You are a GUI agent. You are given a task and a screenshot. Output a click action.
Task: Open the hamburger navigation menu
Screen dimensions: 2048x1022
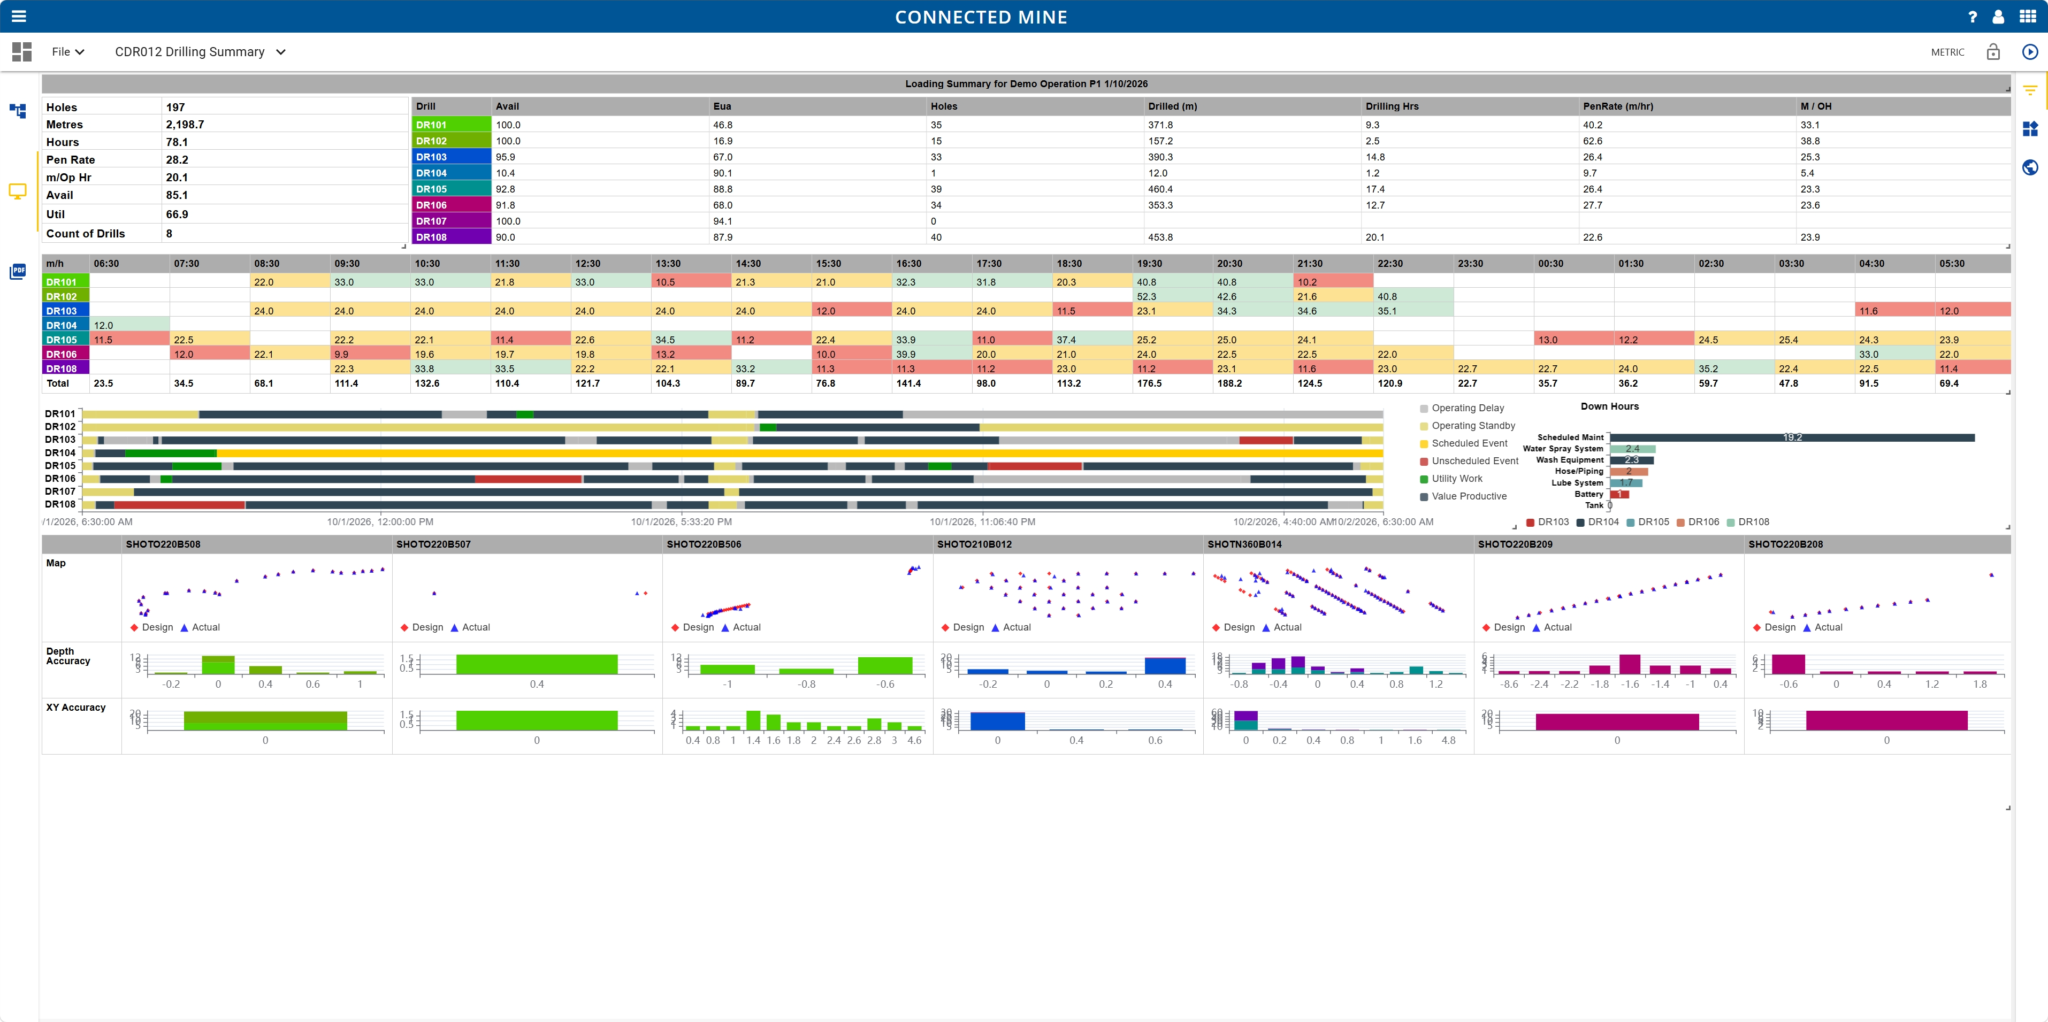(18, 16)
